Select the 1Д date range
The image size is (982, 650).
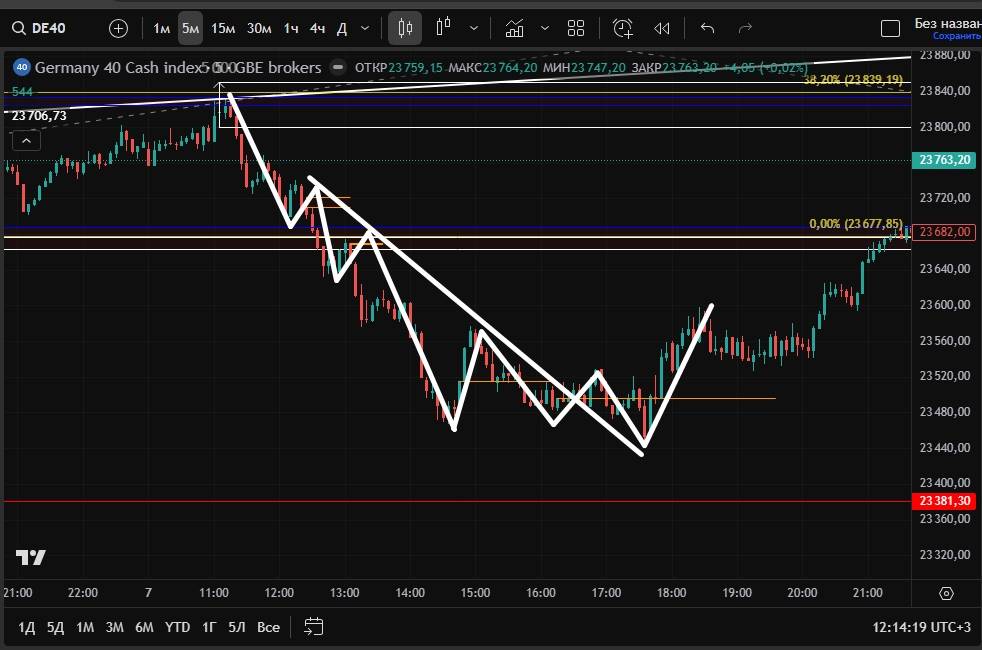tap(27, 627)
